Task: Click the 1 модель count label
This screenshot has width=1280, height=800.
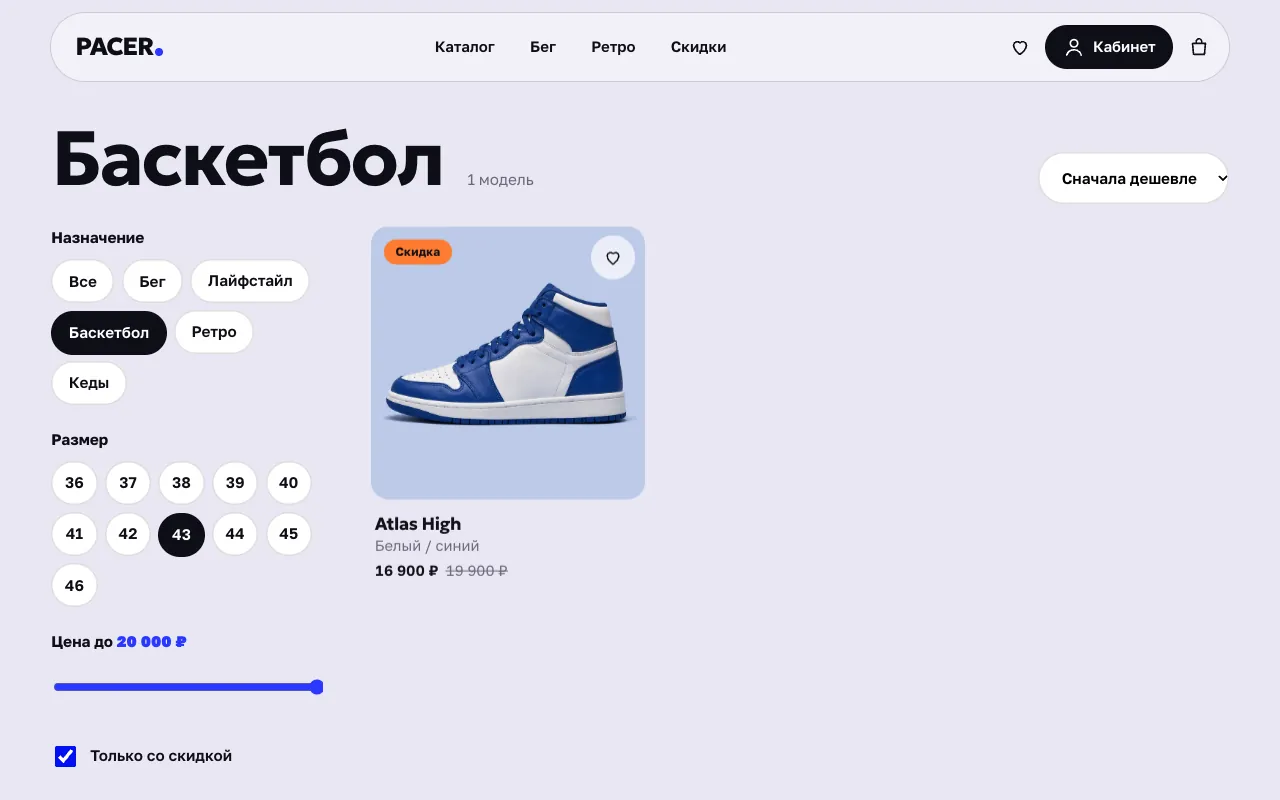Action: pyautogui.click(x=500, y=180)
